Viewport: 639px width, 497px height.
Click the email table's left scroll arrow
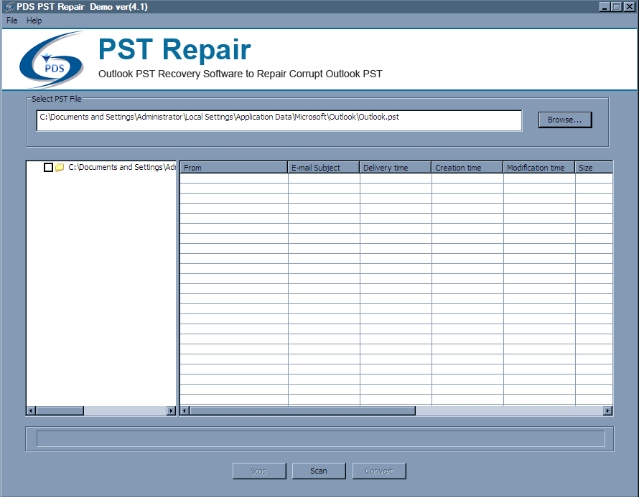[185, 411]
